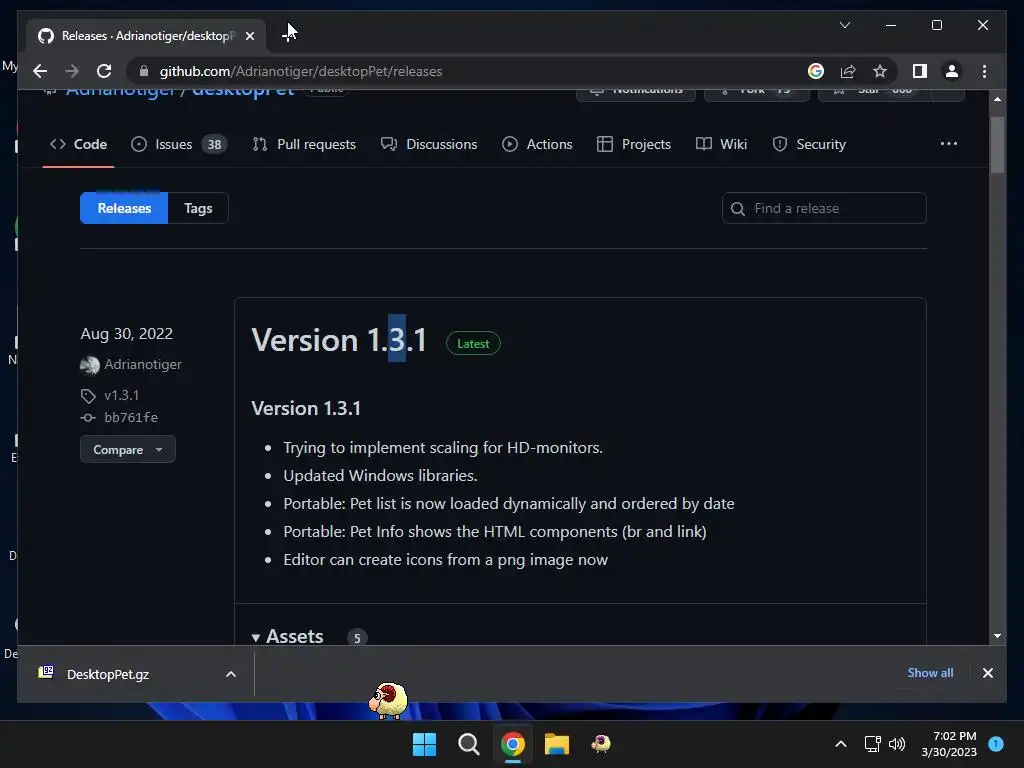1024x768 pixels.
Task: Open the taskbar clock and date
Action: pos(949,744)
